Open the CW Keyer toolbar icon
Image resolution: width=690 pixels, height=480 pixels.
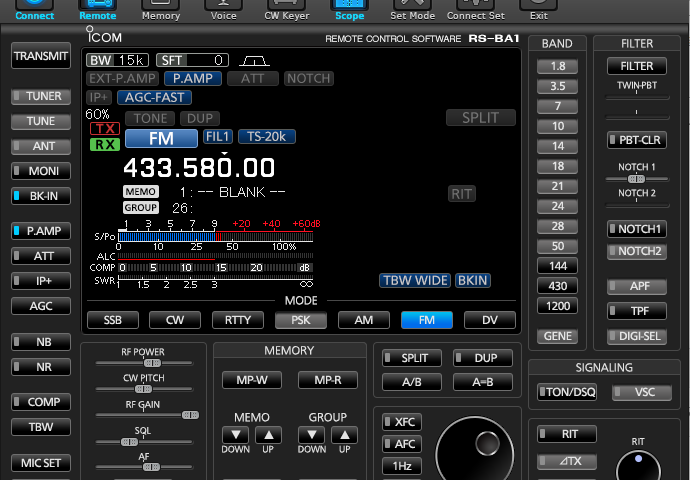(x=286, y=10)
